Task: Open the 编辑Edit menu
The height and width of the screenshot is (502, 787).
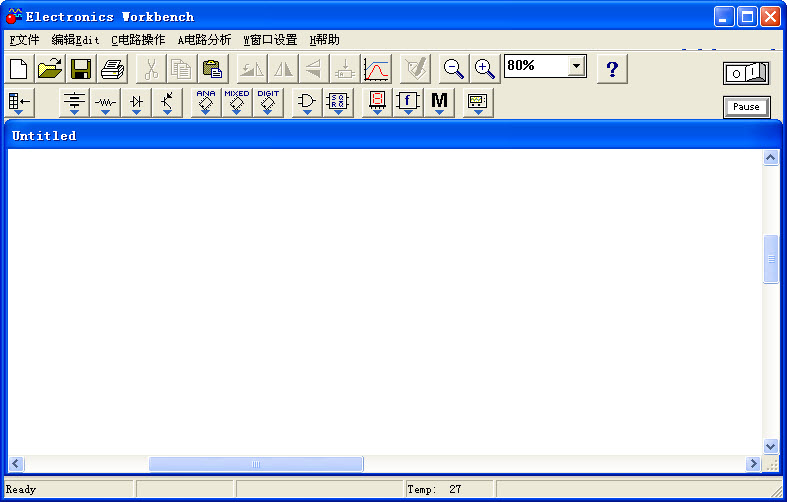Action: 75,40
